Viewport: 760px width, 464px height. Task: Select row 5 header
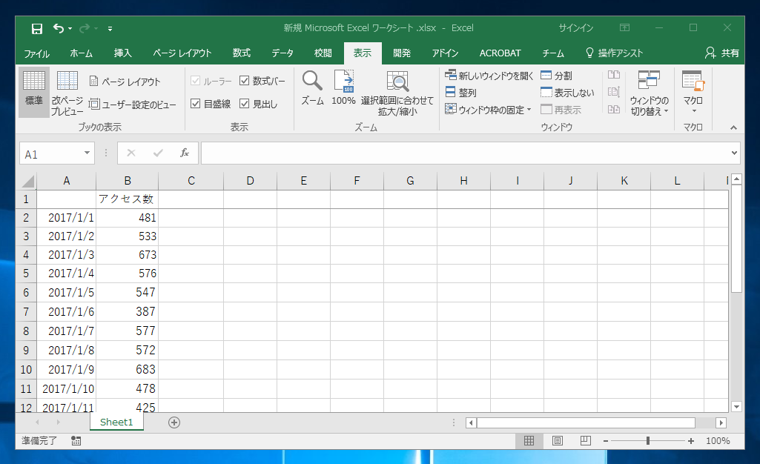tap(26, 274)
